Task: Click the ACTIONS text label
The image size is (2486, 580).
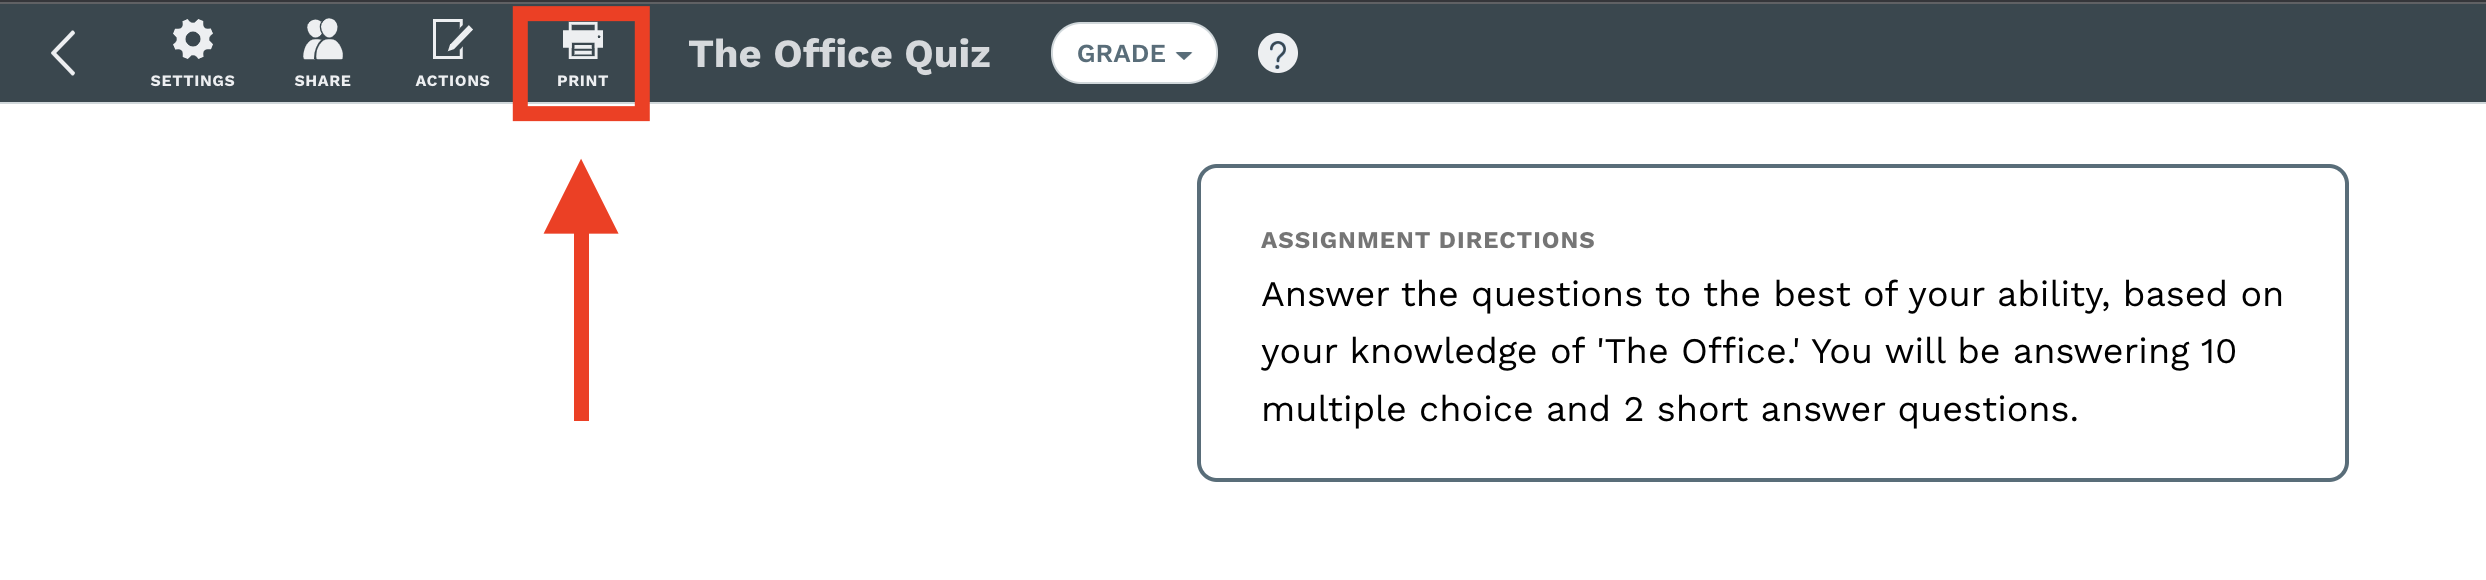Action: [452, 81]
